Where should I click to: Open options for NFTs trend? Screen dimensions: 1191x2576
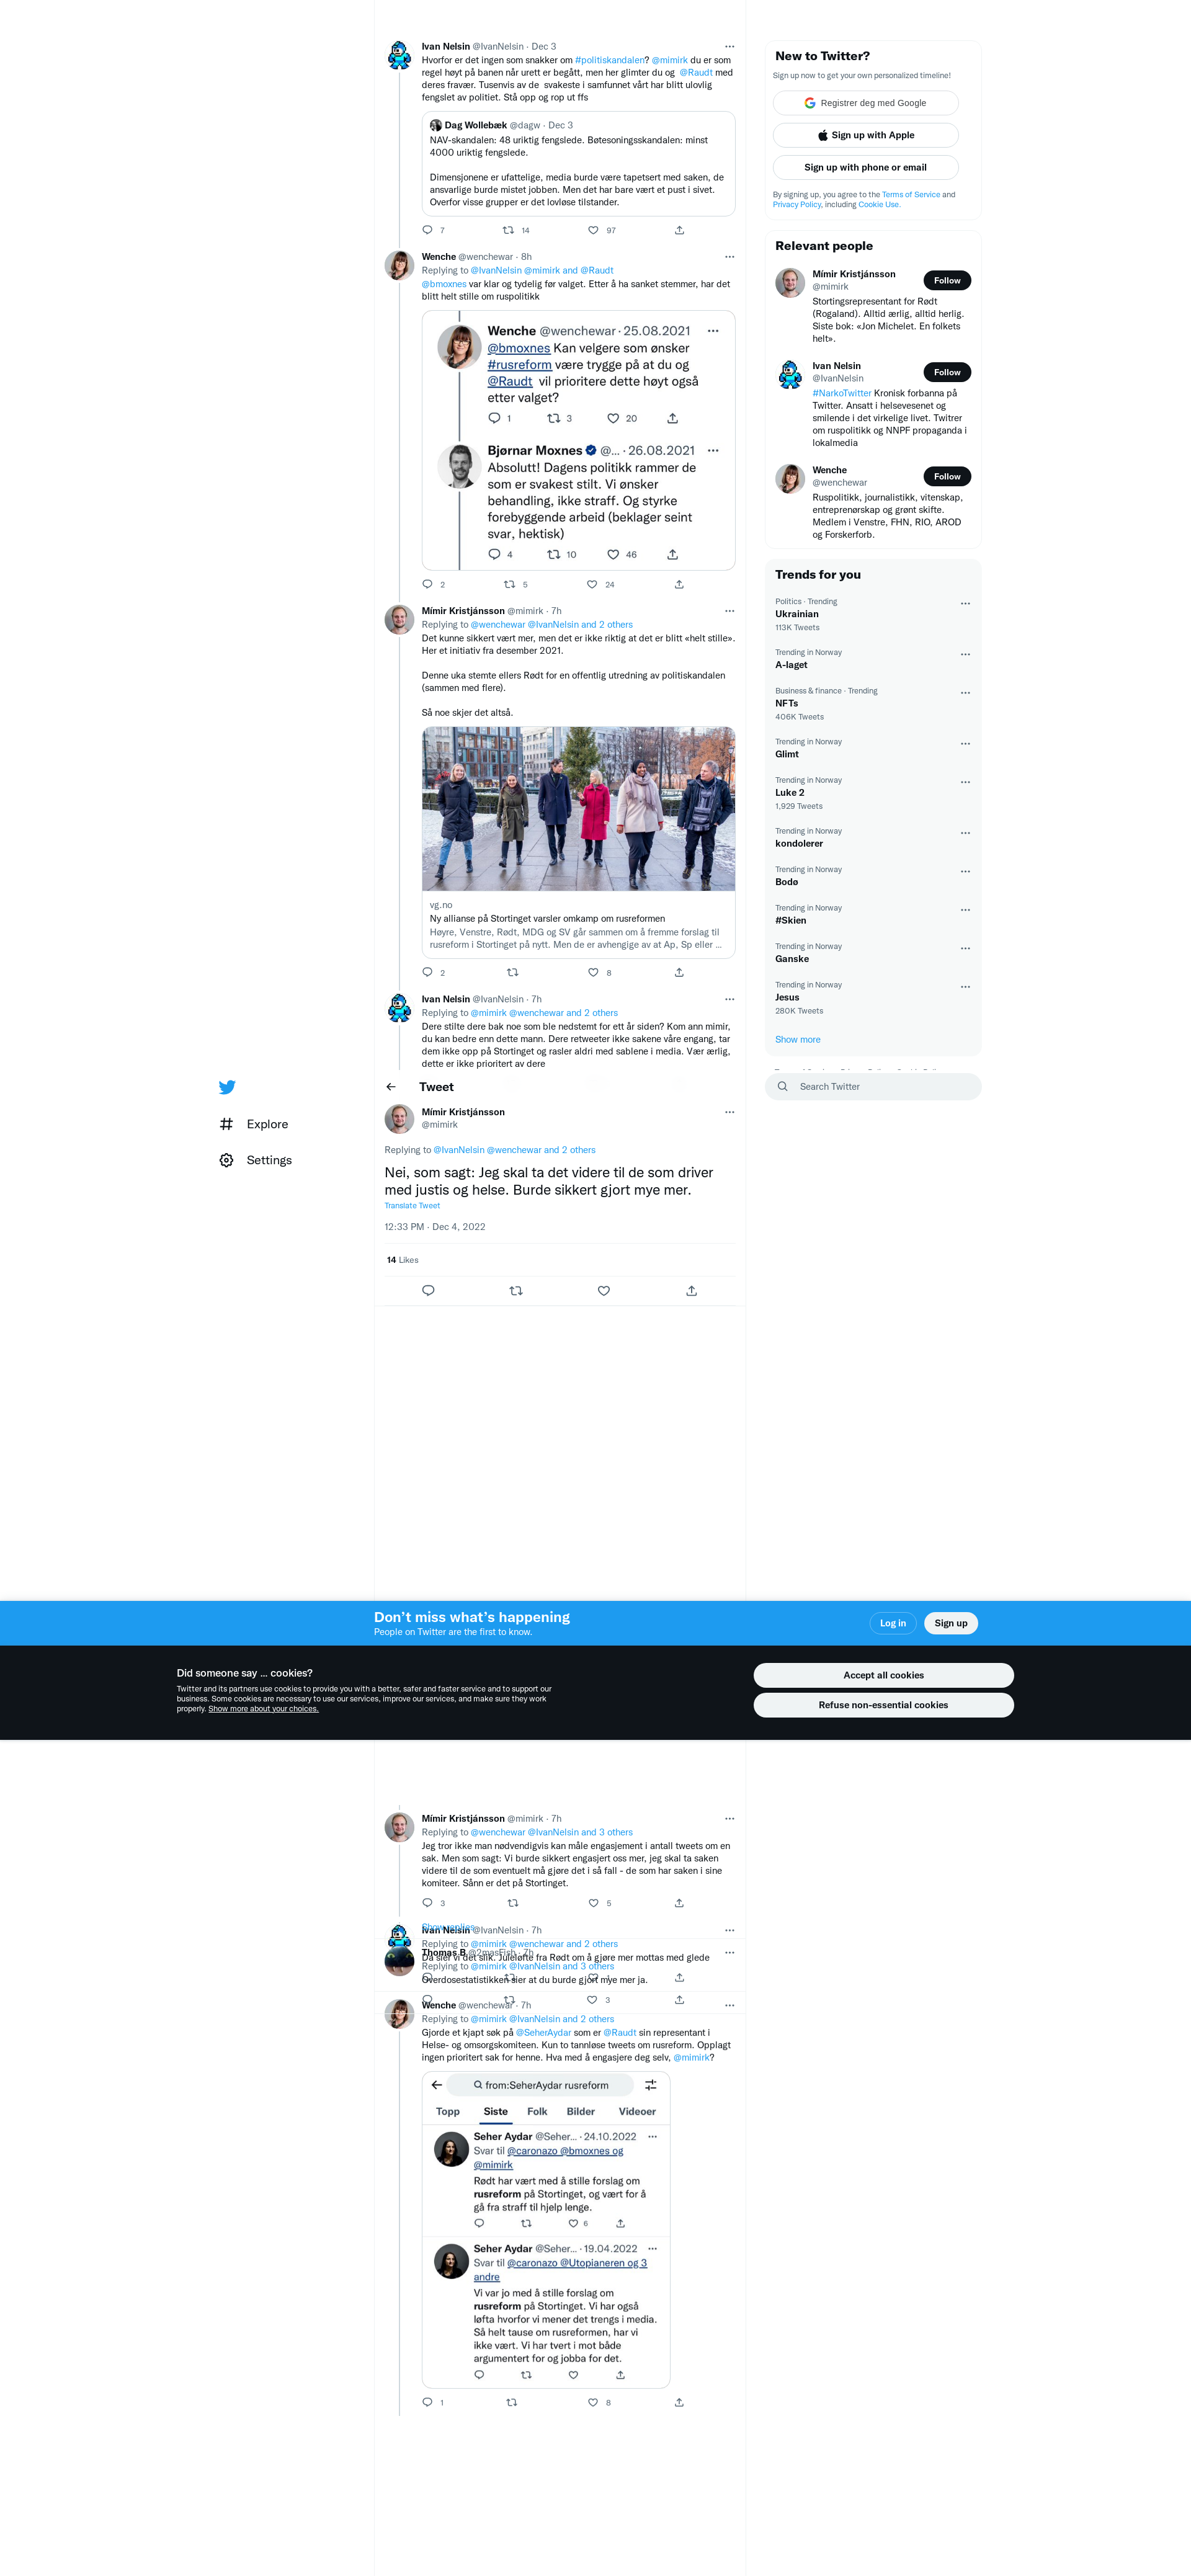click(965, 693)
